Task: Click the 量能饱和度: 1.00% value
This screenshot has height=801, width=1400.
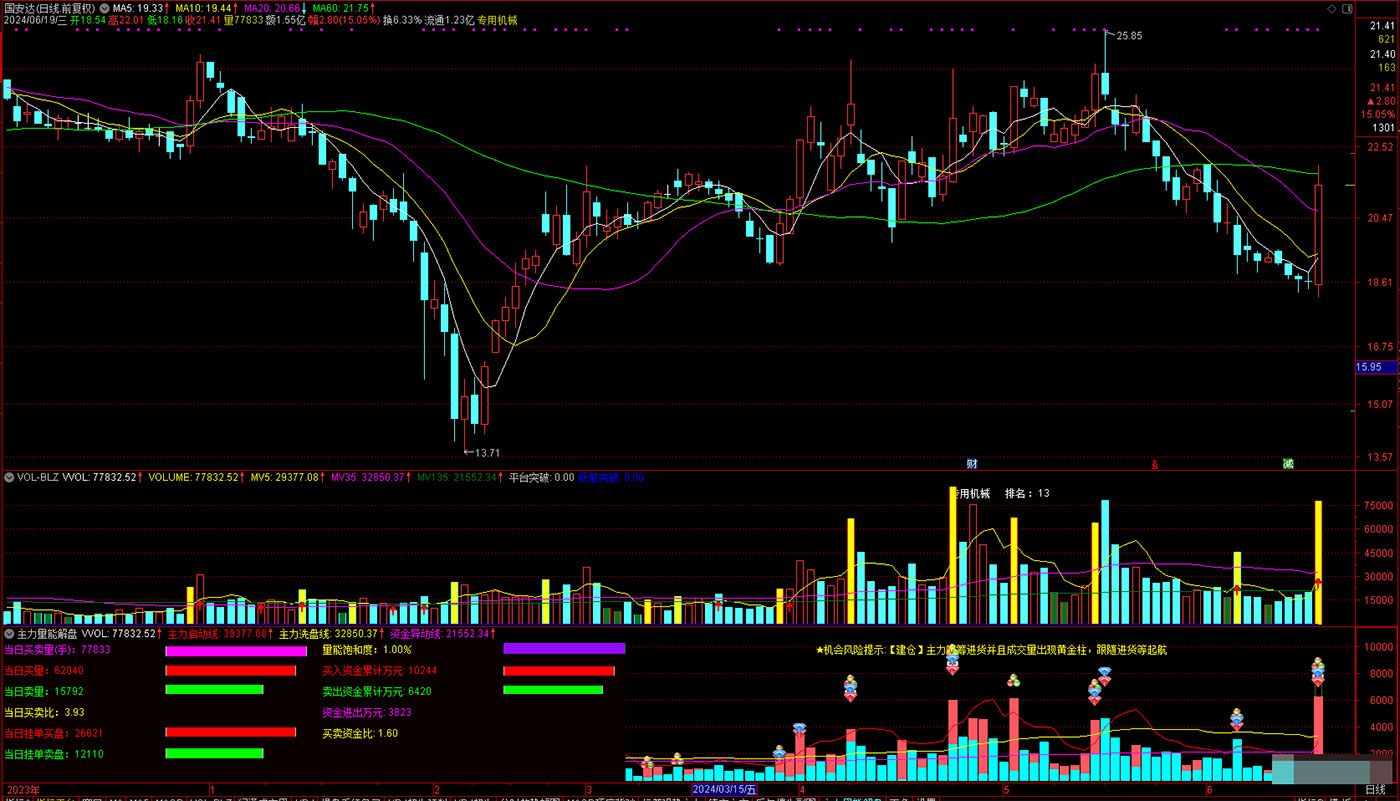Action: [367, 649]
